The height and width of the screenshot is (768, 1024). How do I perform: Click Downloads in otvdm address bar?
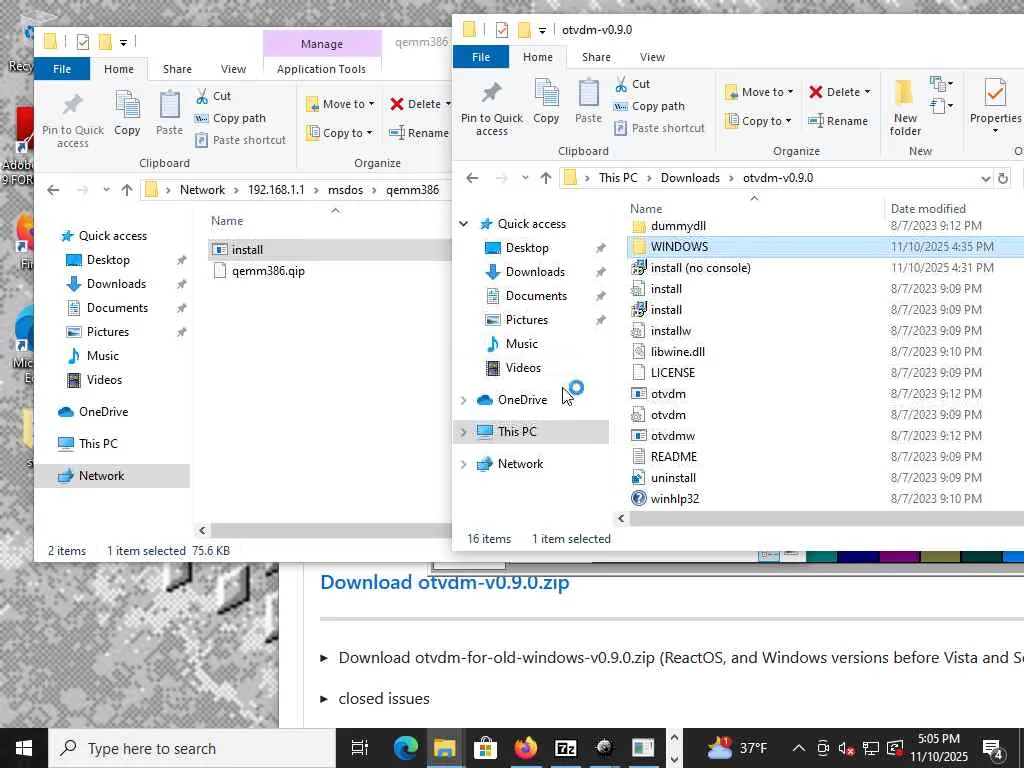(690, 178)
